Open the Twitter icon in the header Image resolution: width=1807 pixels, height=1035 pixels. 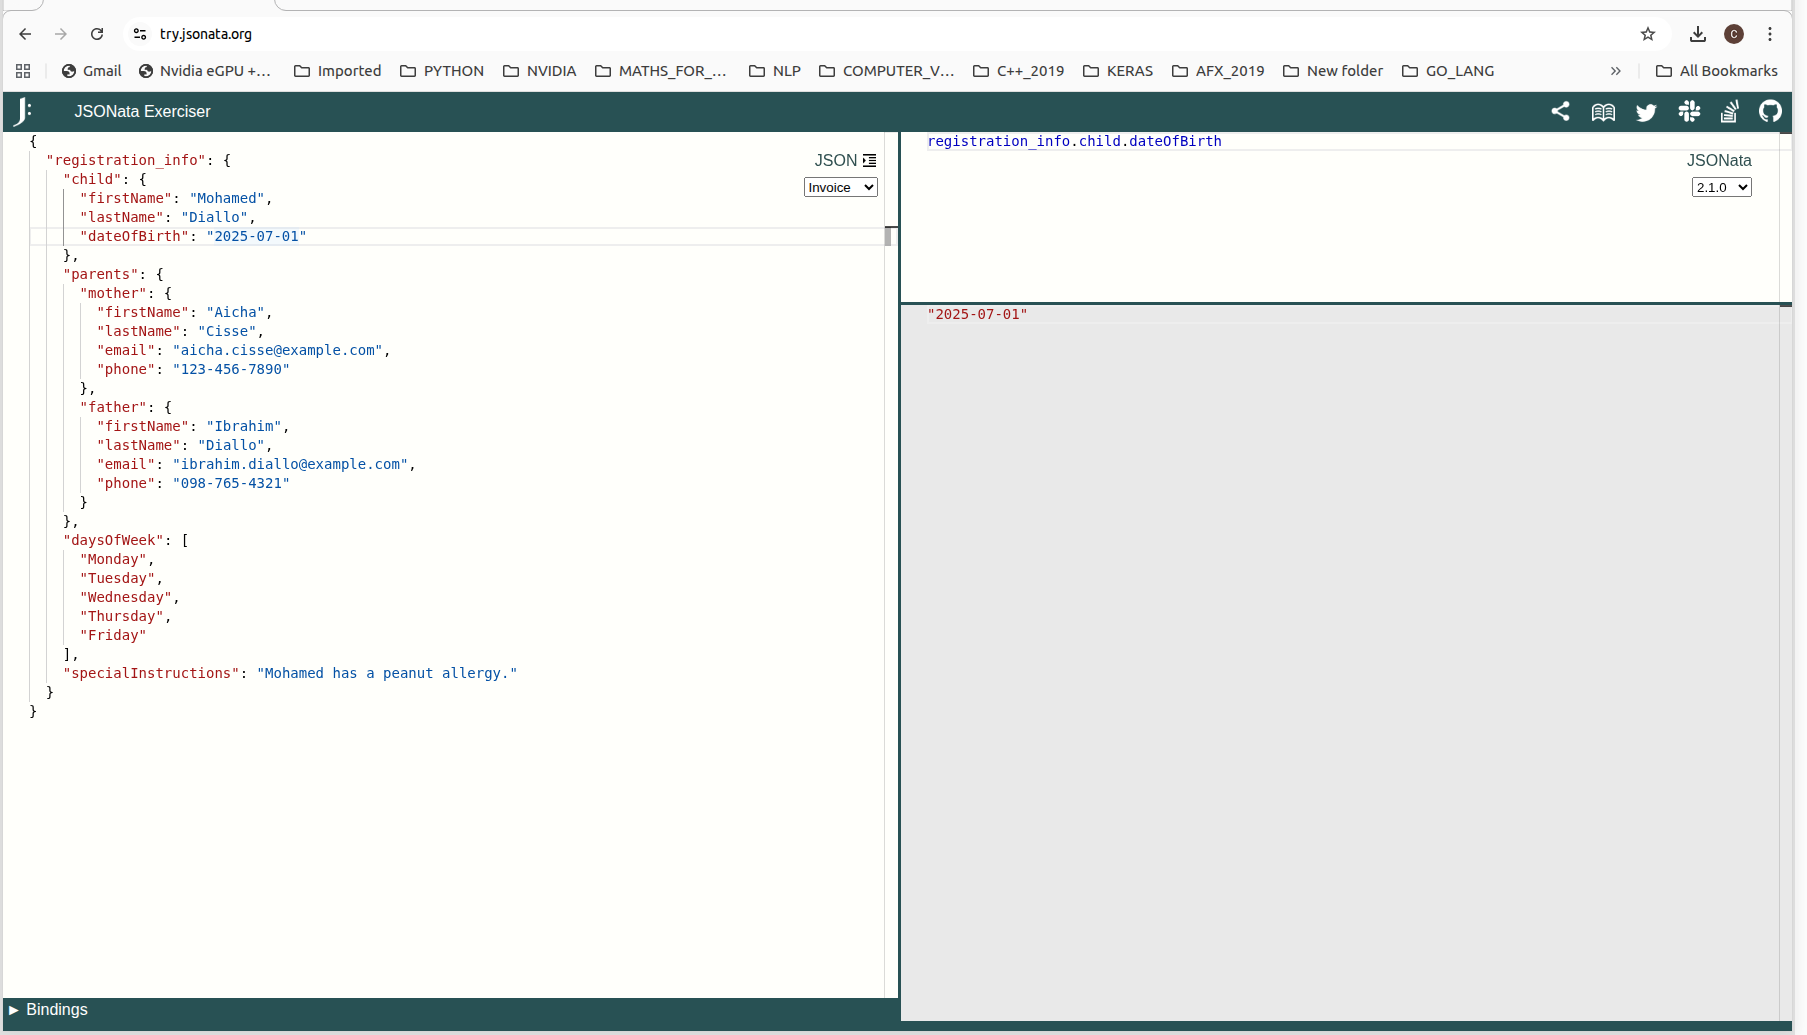1646,111
